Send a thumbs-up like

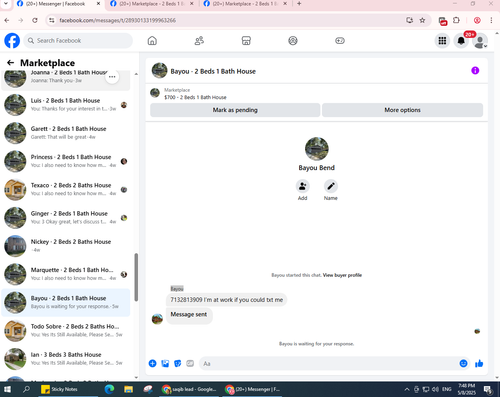479,363
